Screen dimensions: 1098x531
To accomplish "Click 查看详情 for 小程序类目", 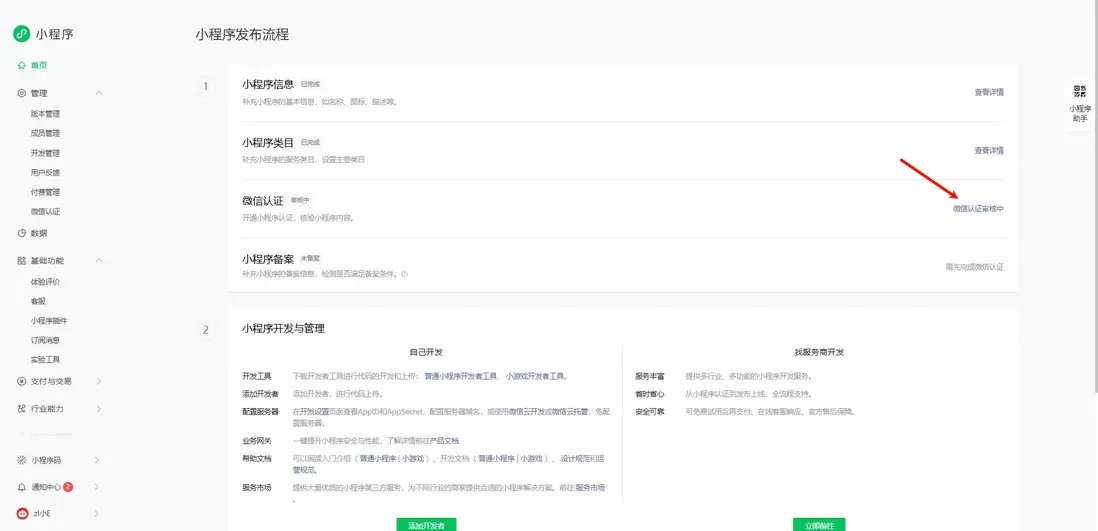I will pyautogui.click(x=989, y=150).
